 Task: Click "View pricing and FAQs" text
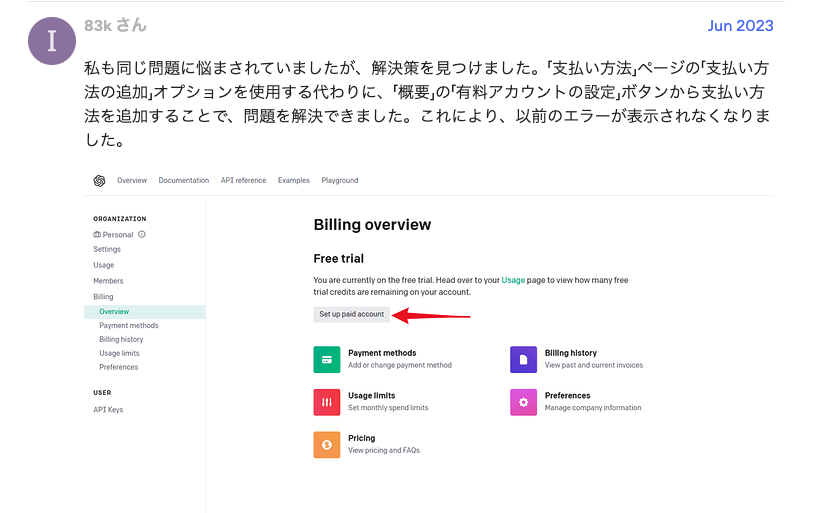click(x=384, y=451)
